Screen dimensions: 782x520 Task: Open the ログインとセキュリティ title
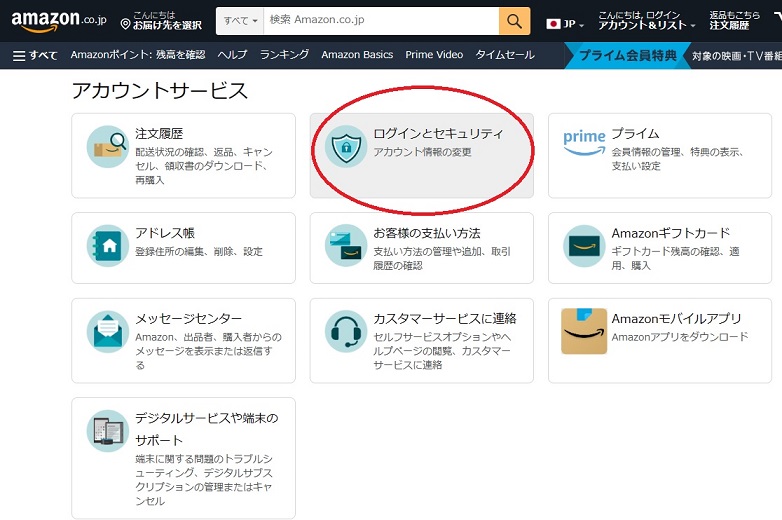438,134
